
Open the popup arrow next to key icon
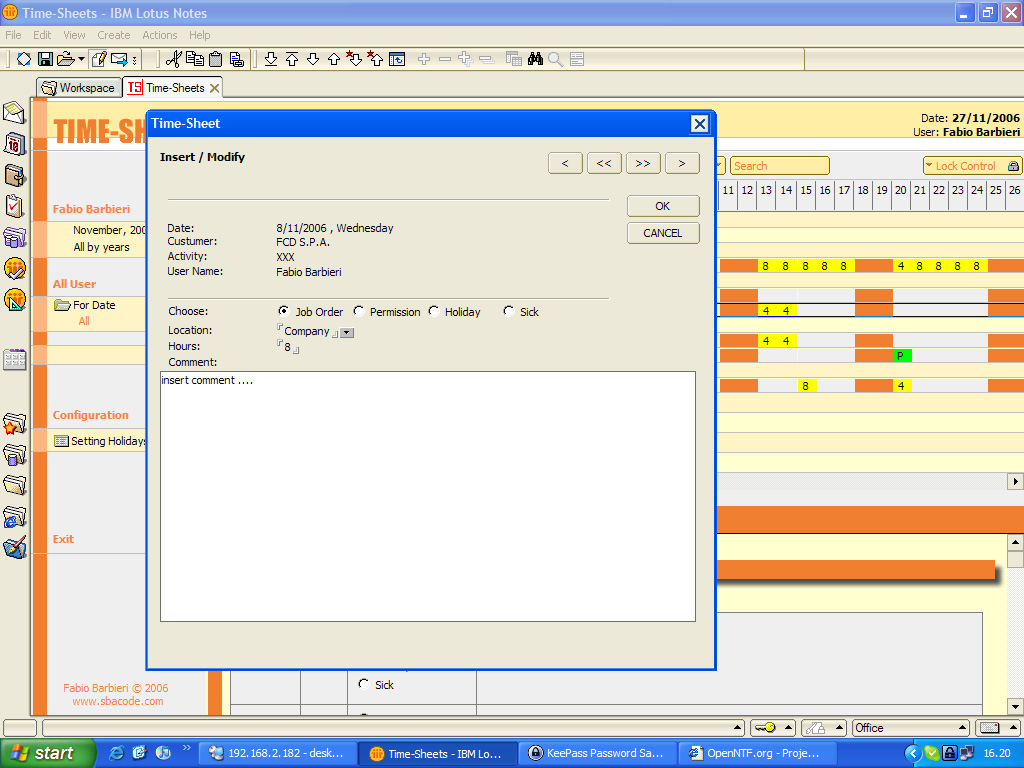pos(788,728)
